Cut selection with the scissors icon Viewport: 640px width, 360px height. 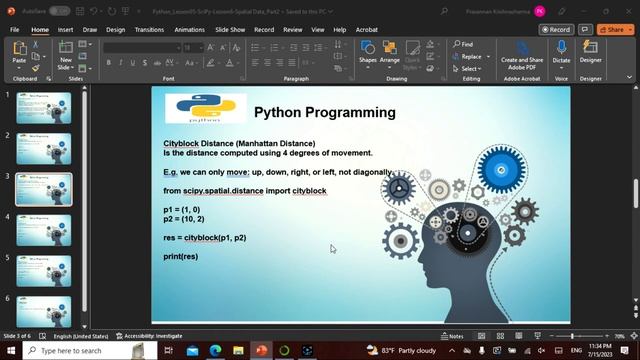pos(36,44)
